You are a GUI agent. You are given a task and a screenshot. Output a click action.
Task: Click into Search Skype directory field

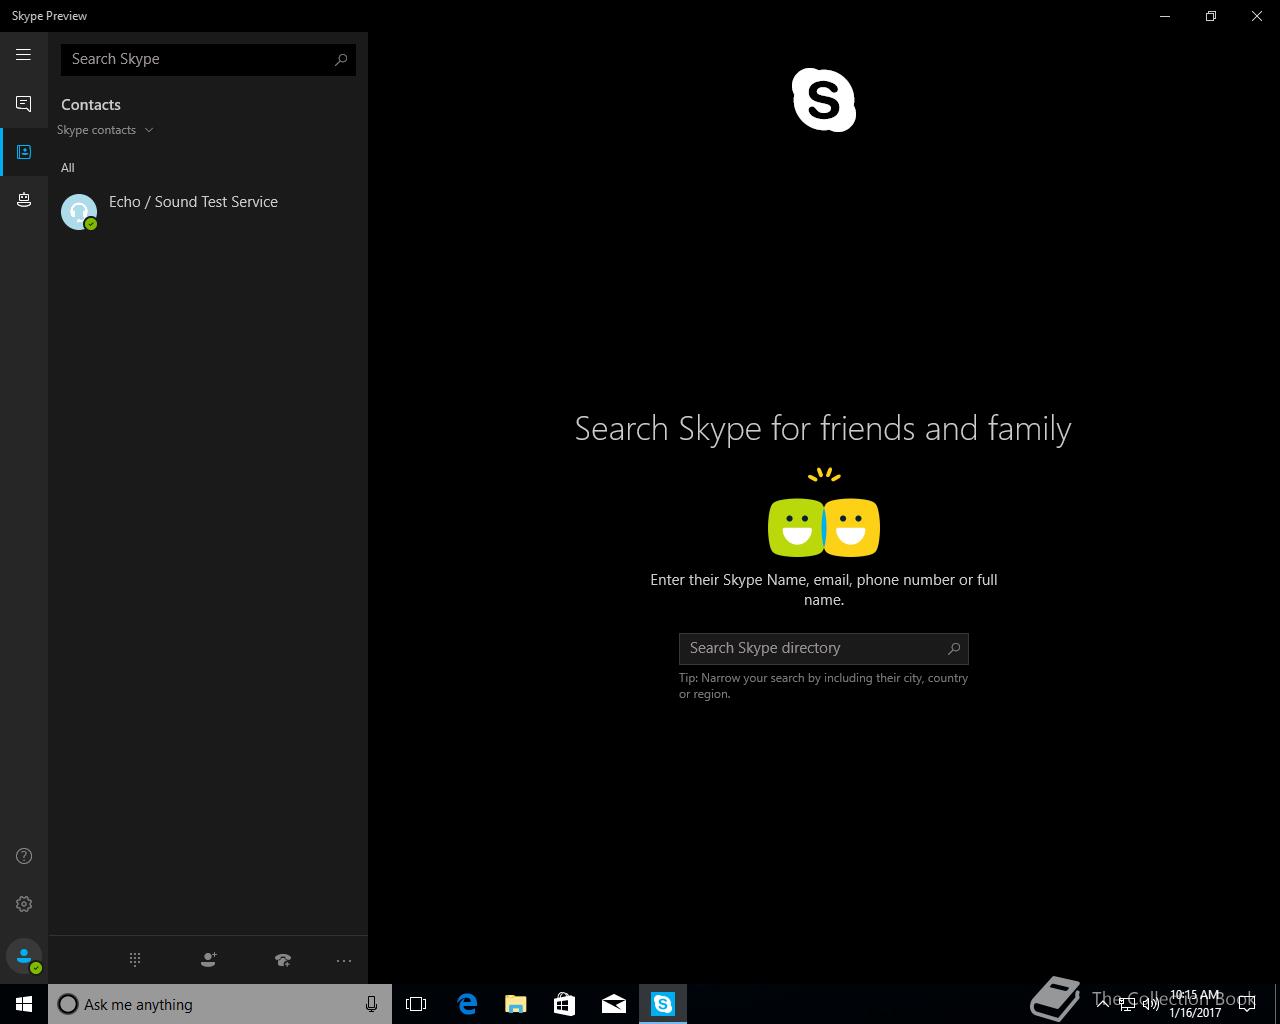pyautogui.click(x=824, y=649)
